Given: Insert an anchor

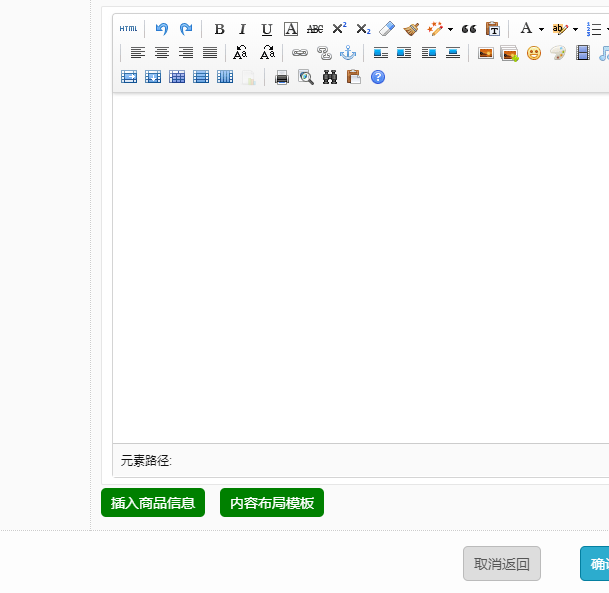Looking at the screenshot, I should (x=348, y=53).
